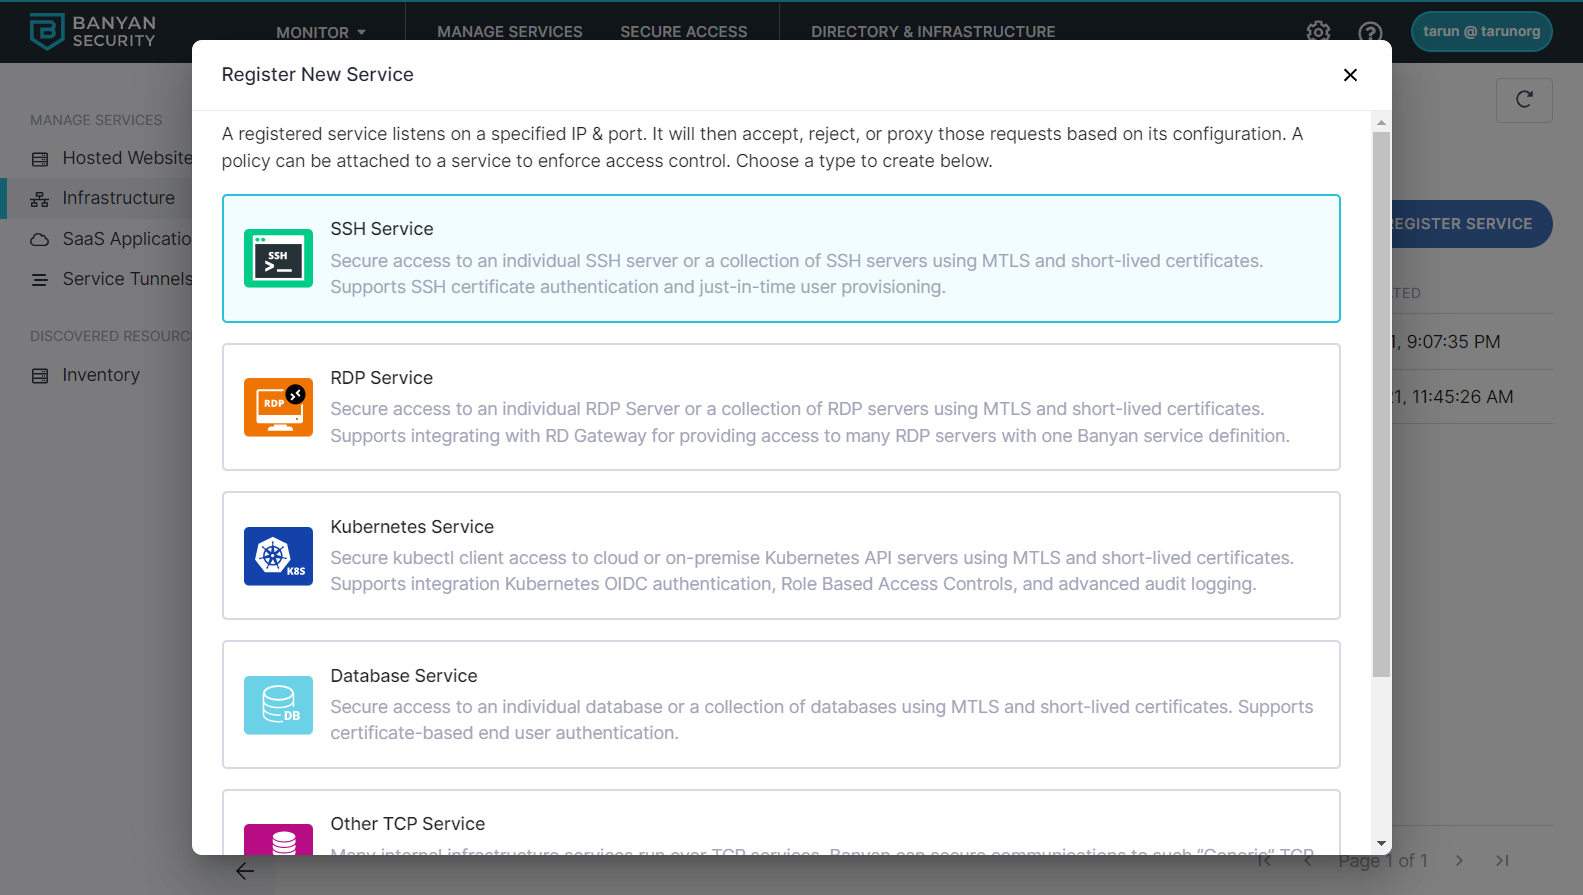
Task: Open Inventory in the sidebar
Action: pyautogui.click(x=100, y=375)
